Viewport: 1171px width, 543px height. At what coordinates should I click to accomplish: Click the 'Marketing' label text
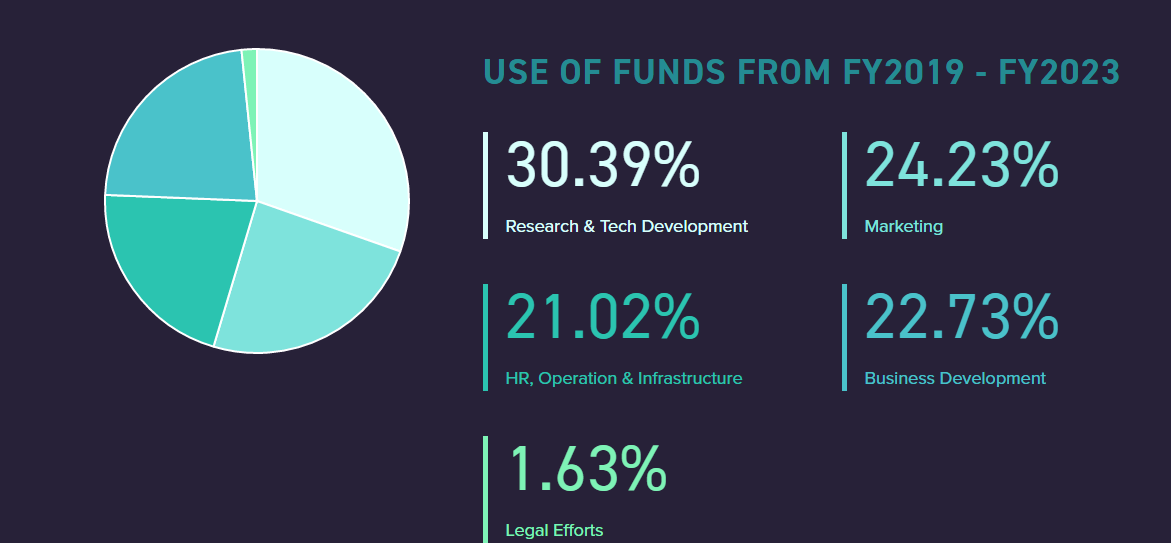pyautogui.click(x=903, y=226)
